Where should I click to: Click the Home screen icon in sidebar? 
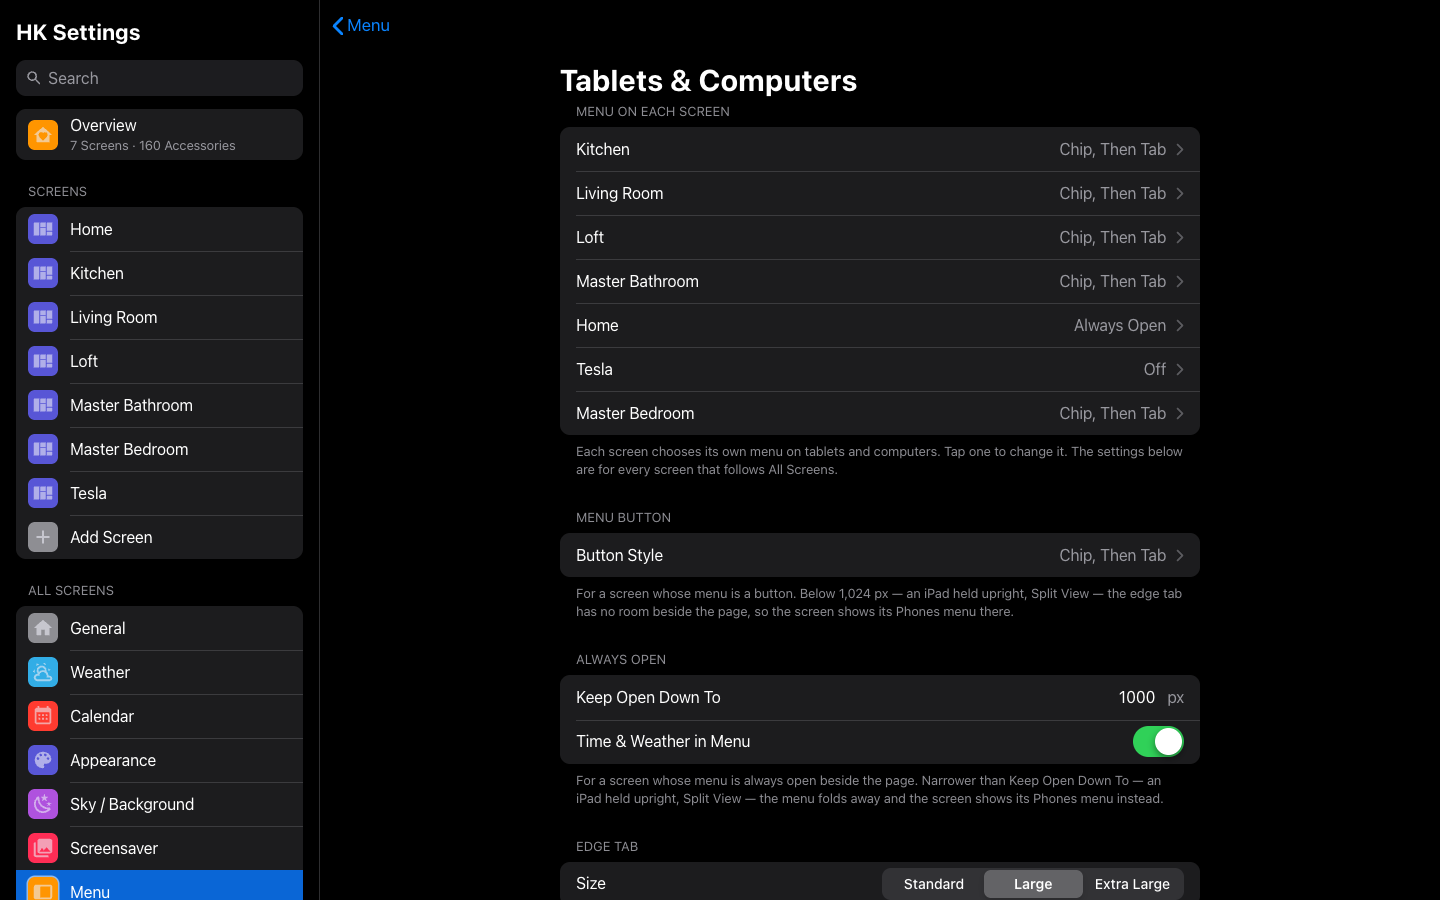click(43, 229)
